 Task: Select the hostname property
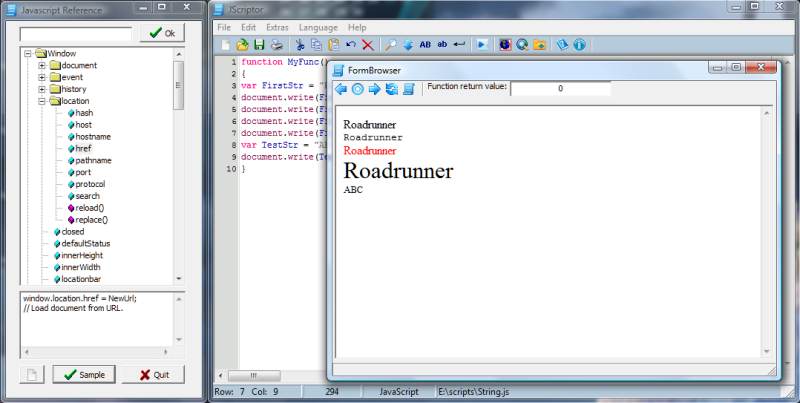point(93,137)
